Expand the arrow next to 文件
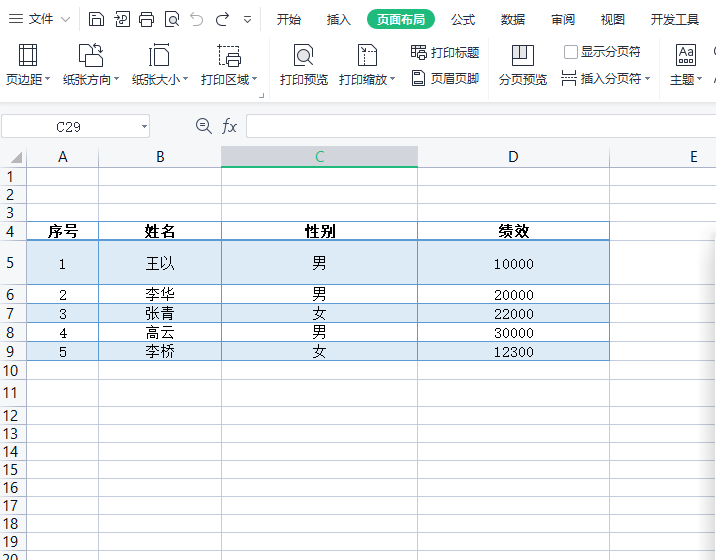716x560 pixels. [x=65, y=20]
